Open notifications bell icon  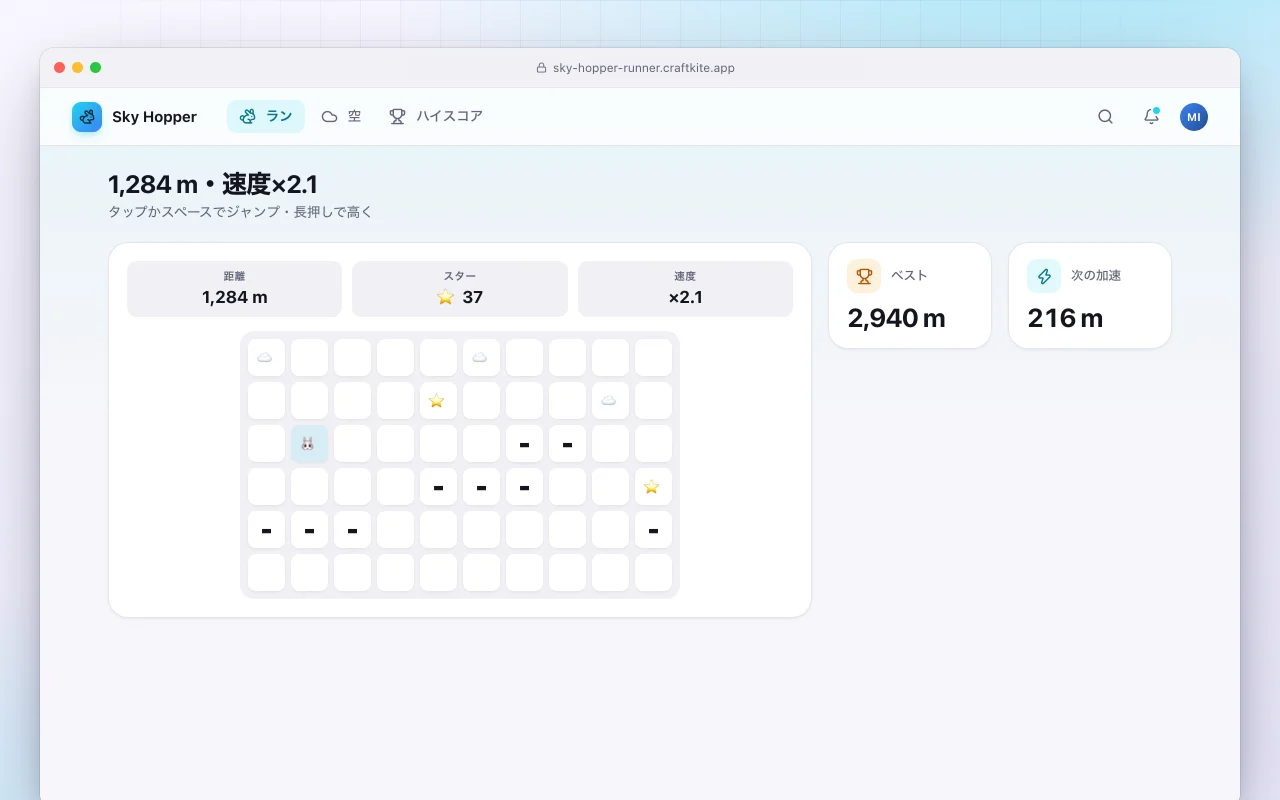1151,117
